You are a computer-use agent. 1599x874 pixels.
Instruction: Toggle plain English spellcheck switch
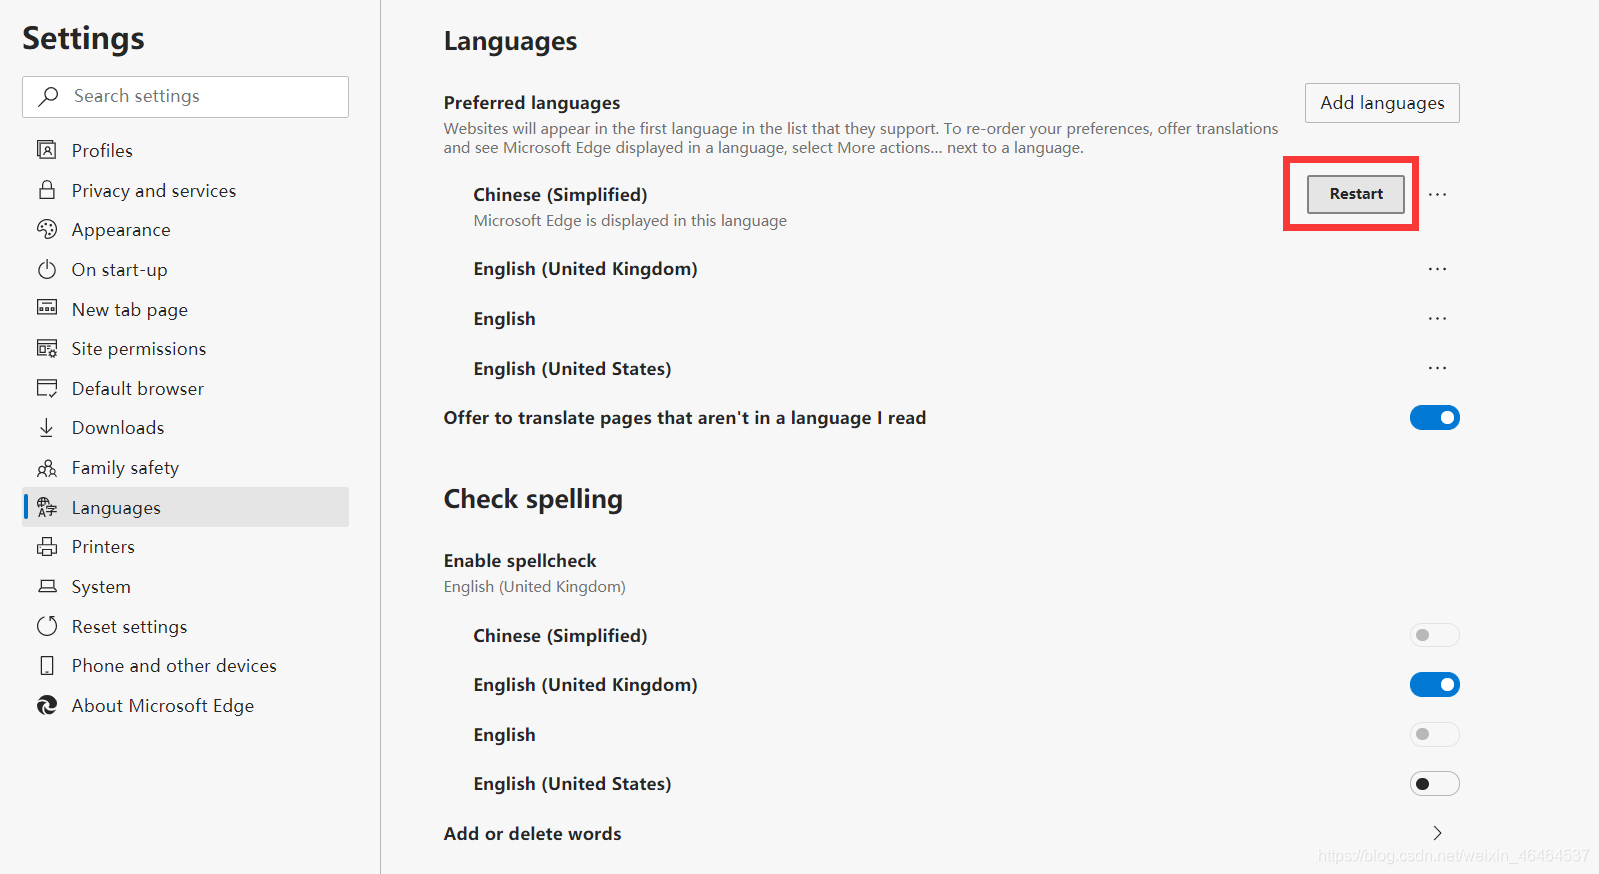coord(1434,734)
